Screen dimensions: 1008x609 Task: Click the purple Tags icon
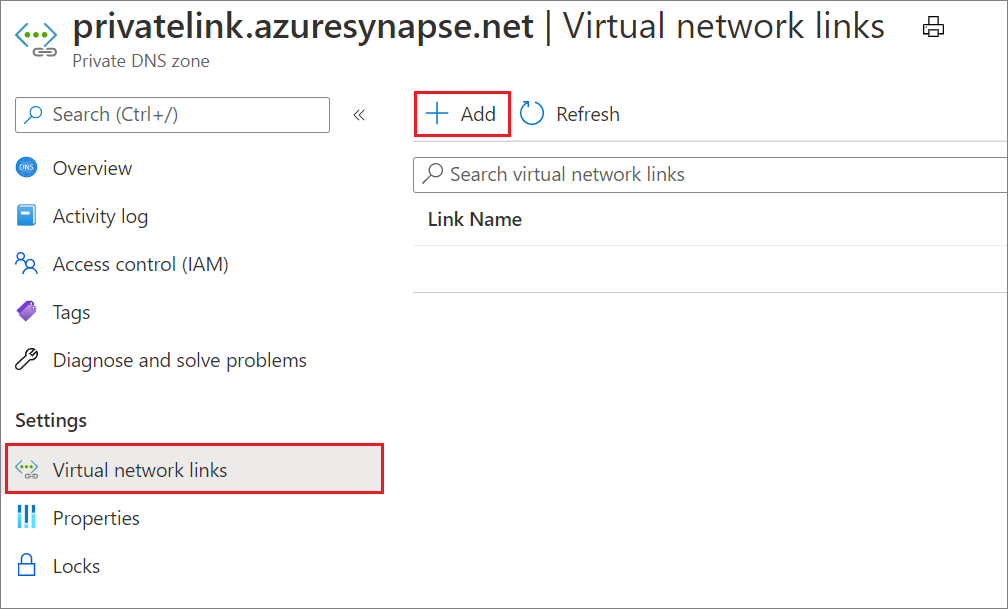coord(26,311)
